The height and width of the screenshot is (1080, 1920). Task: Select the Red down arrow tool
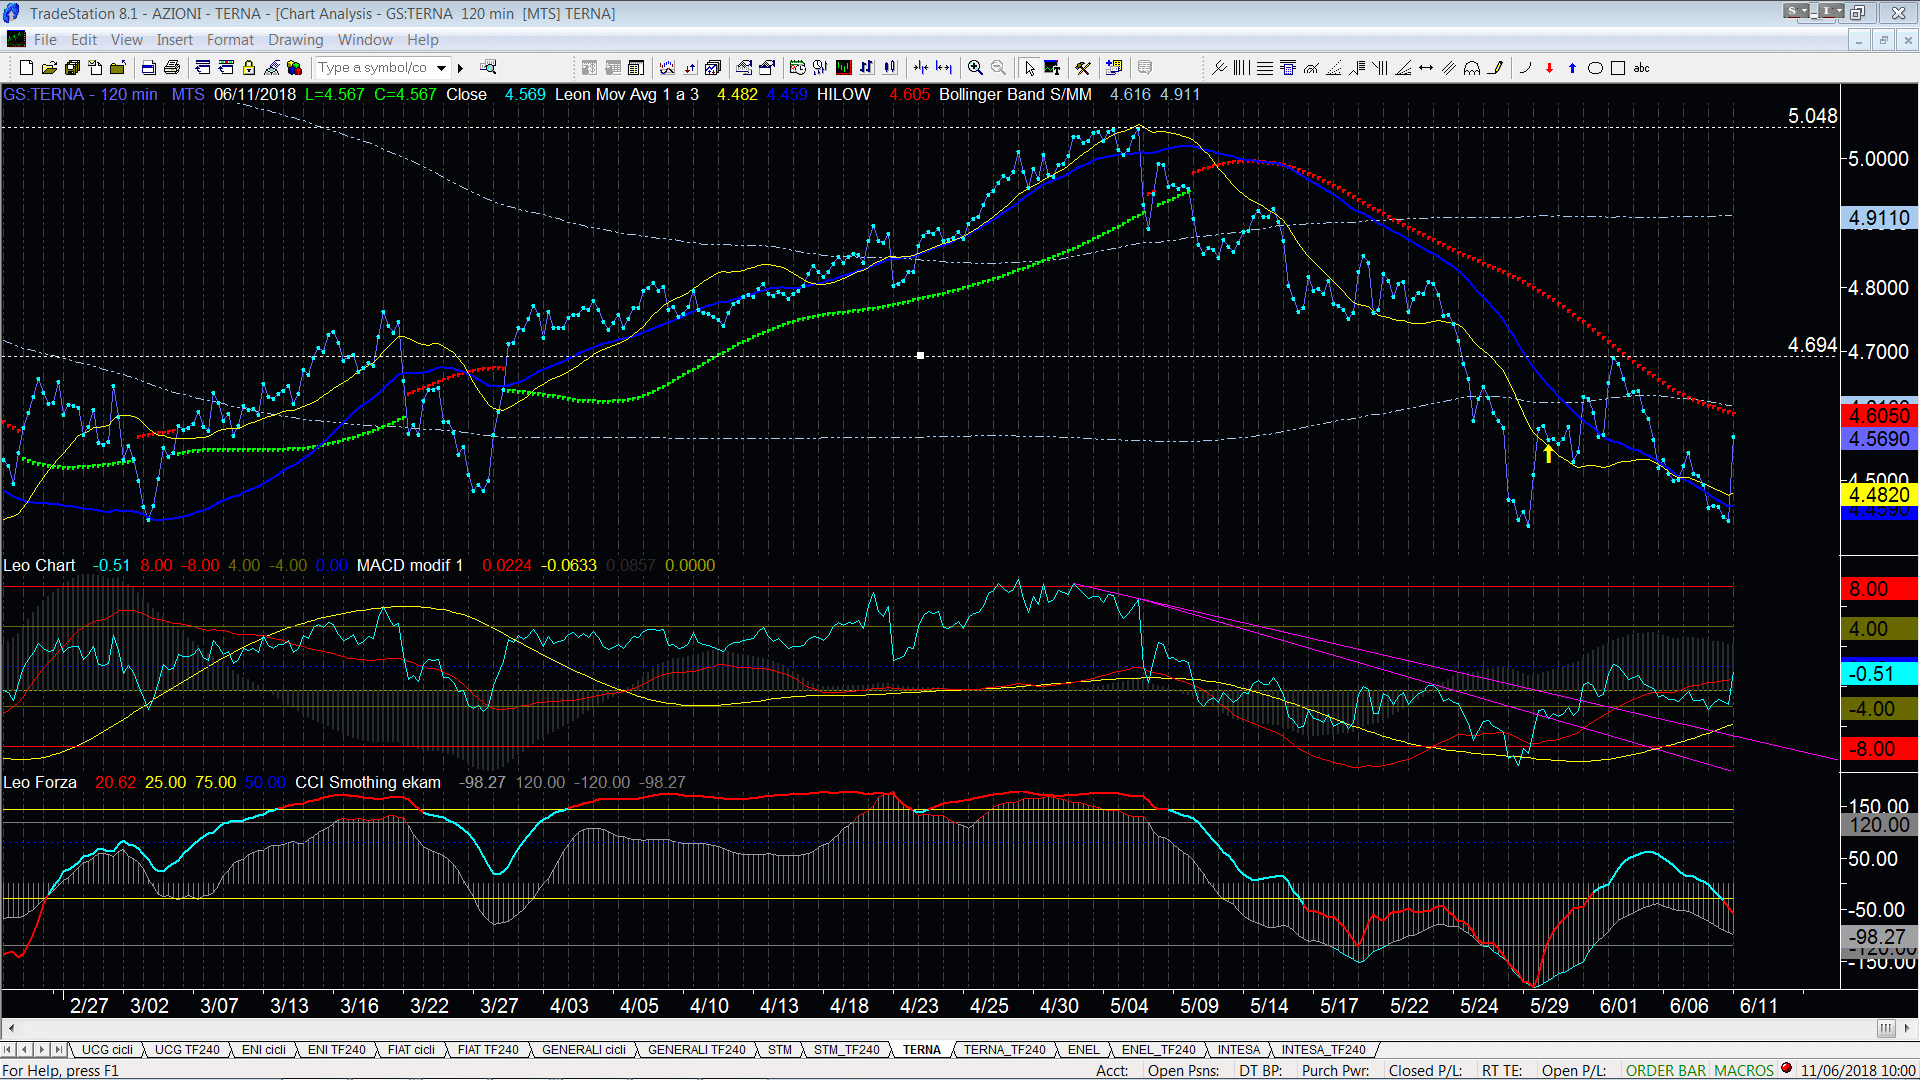coord(1549,68)
